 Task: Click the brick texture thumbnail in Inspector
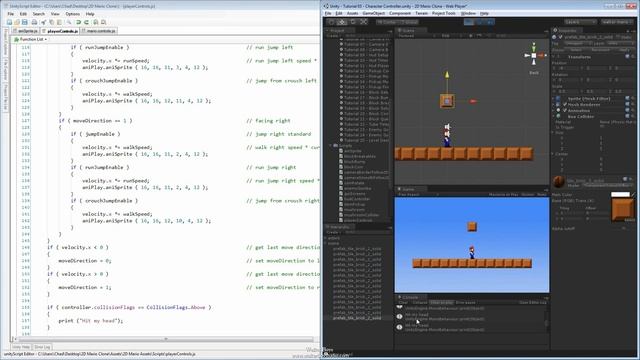pyautogui.click(x=622, y=209)
